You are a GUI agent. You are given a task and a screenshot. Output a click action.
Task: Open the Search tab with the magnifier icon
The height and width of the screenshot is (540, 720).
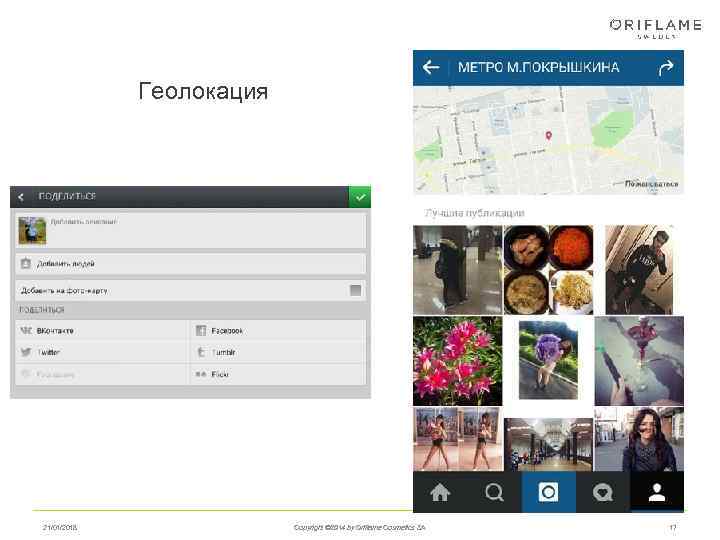494,492
